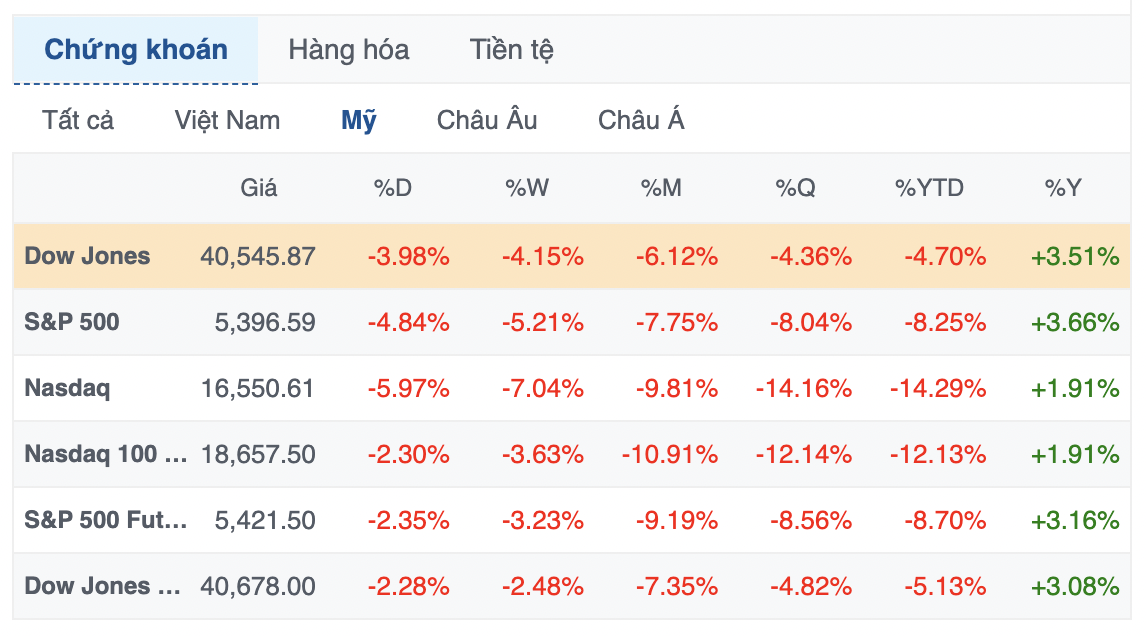Open the Hàng hóa tab
This screenshot has width=1146, height=636.
(348, 50)
